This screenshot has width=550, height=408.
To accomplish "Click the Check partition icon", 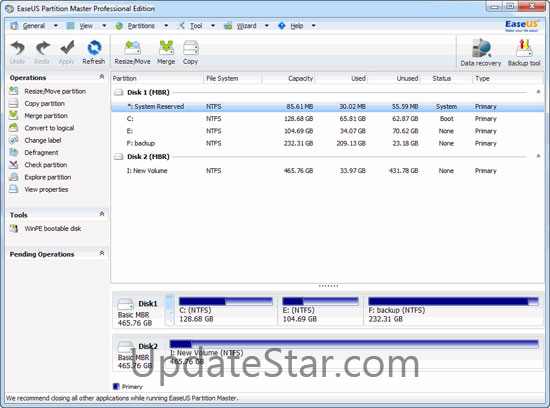I will point(14,165).
